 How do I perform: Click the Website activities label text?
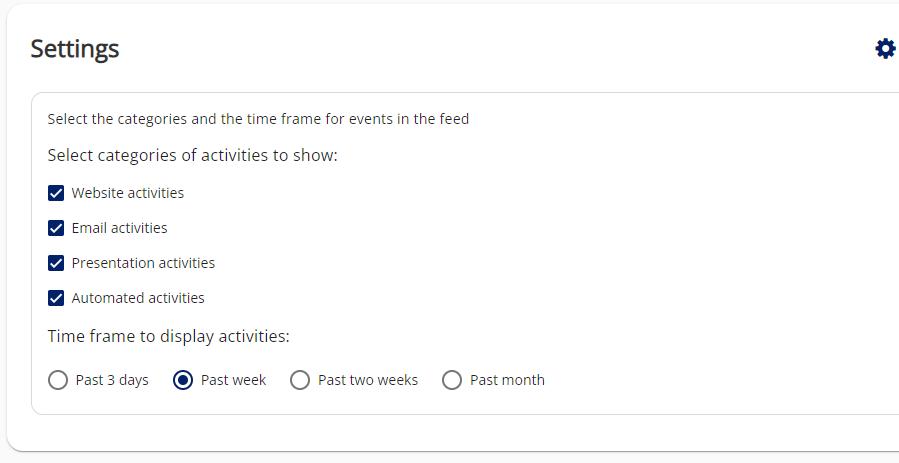click(128, 193)
